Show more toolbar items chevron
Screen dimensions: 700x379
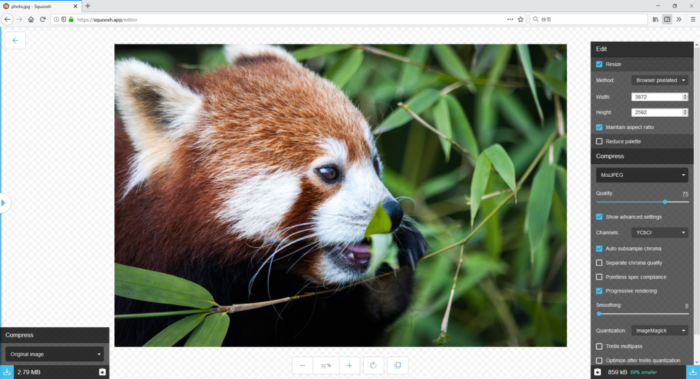pyautogui.click(x=679, y=20)
